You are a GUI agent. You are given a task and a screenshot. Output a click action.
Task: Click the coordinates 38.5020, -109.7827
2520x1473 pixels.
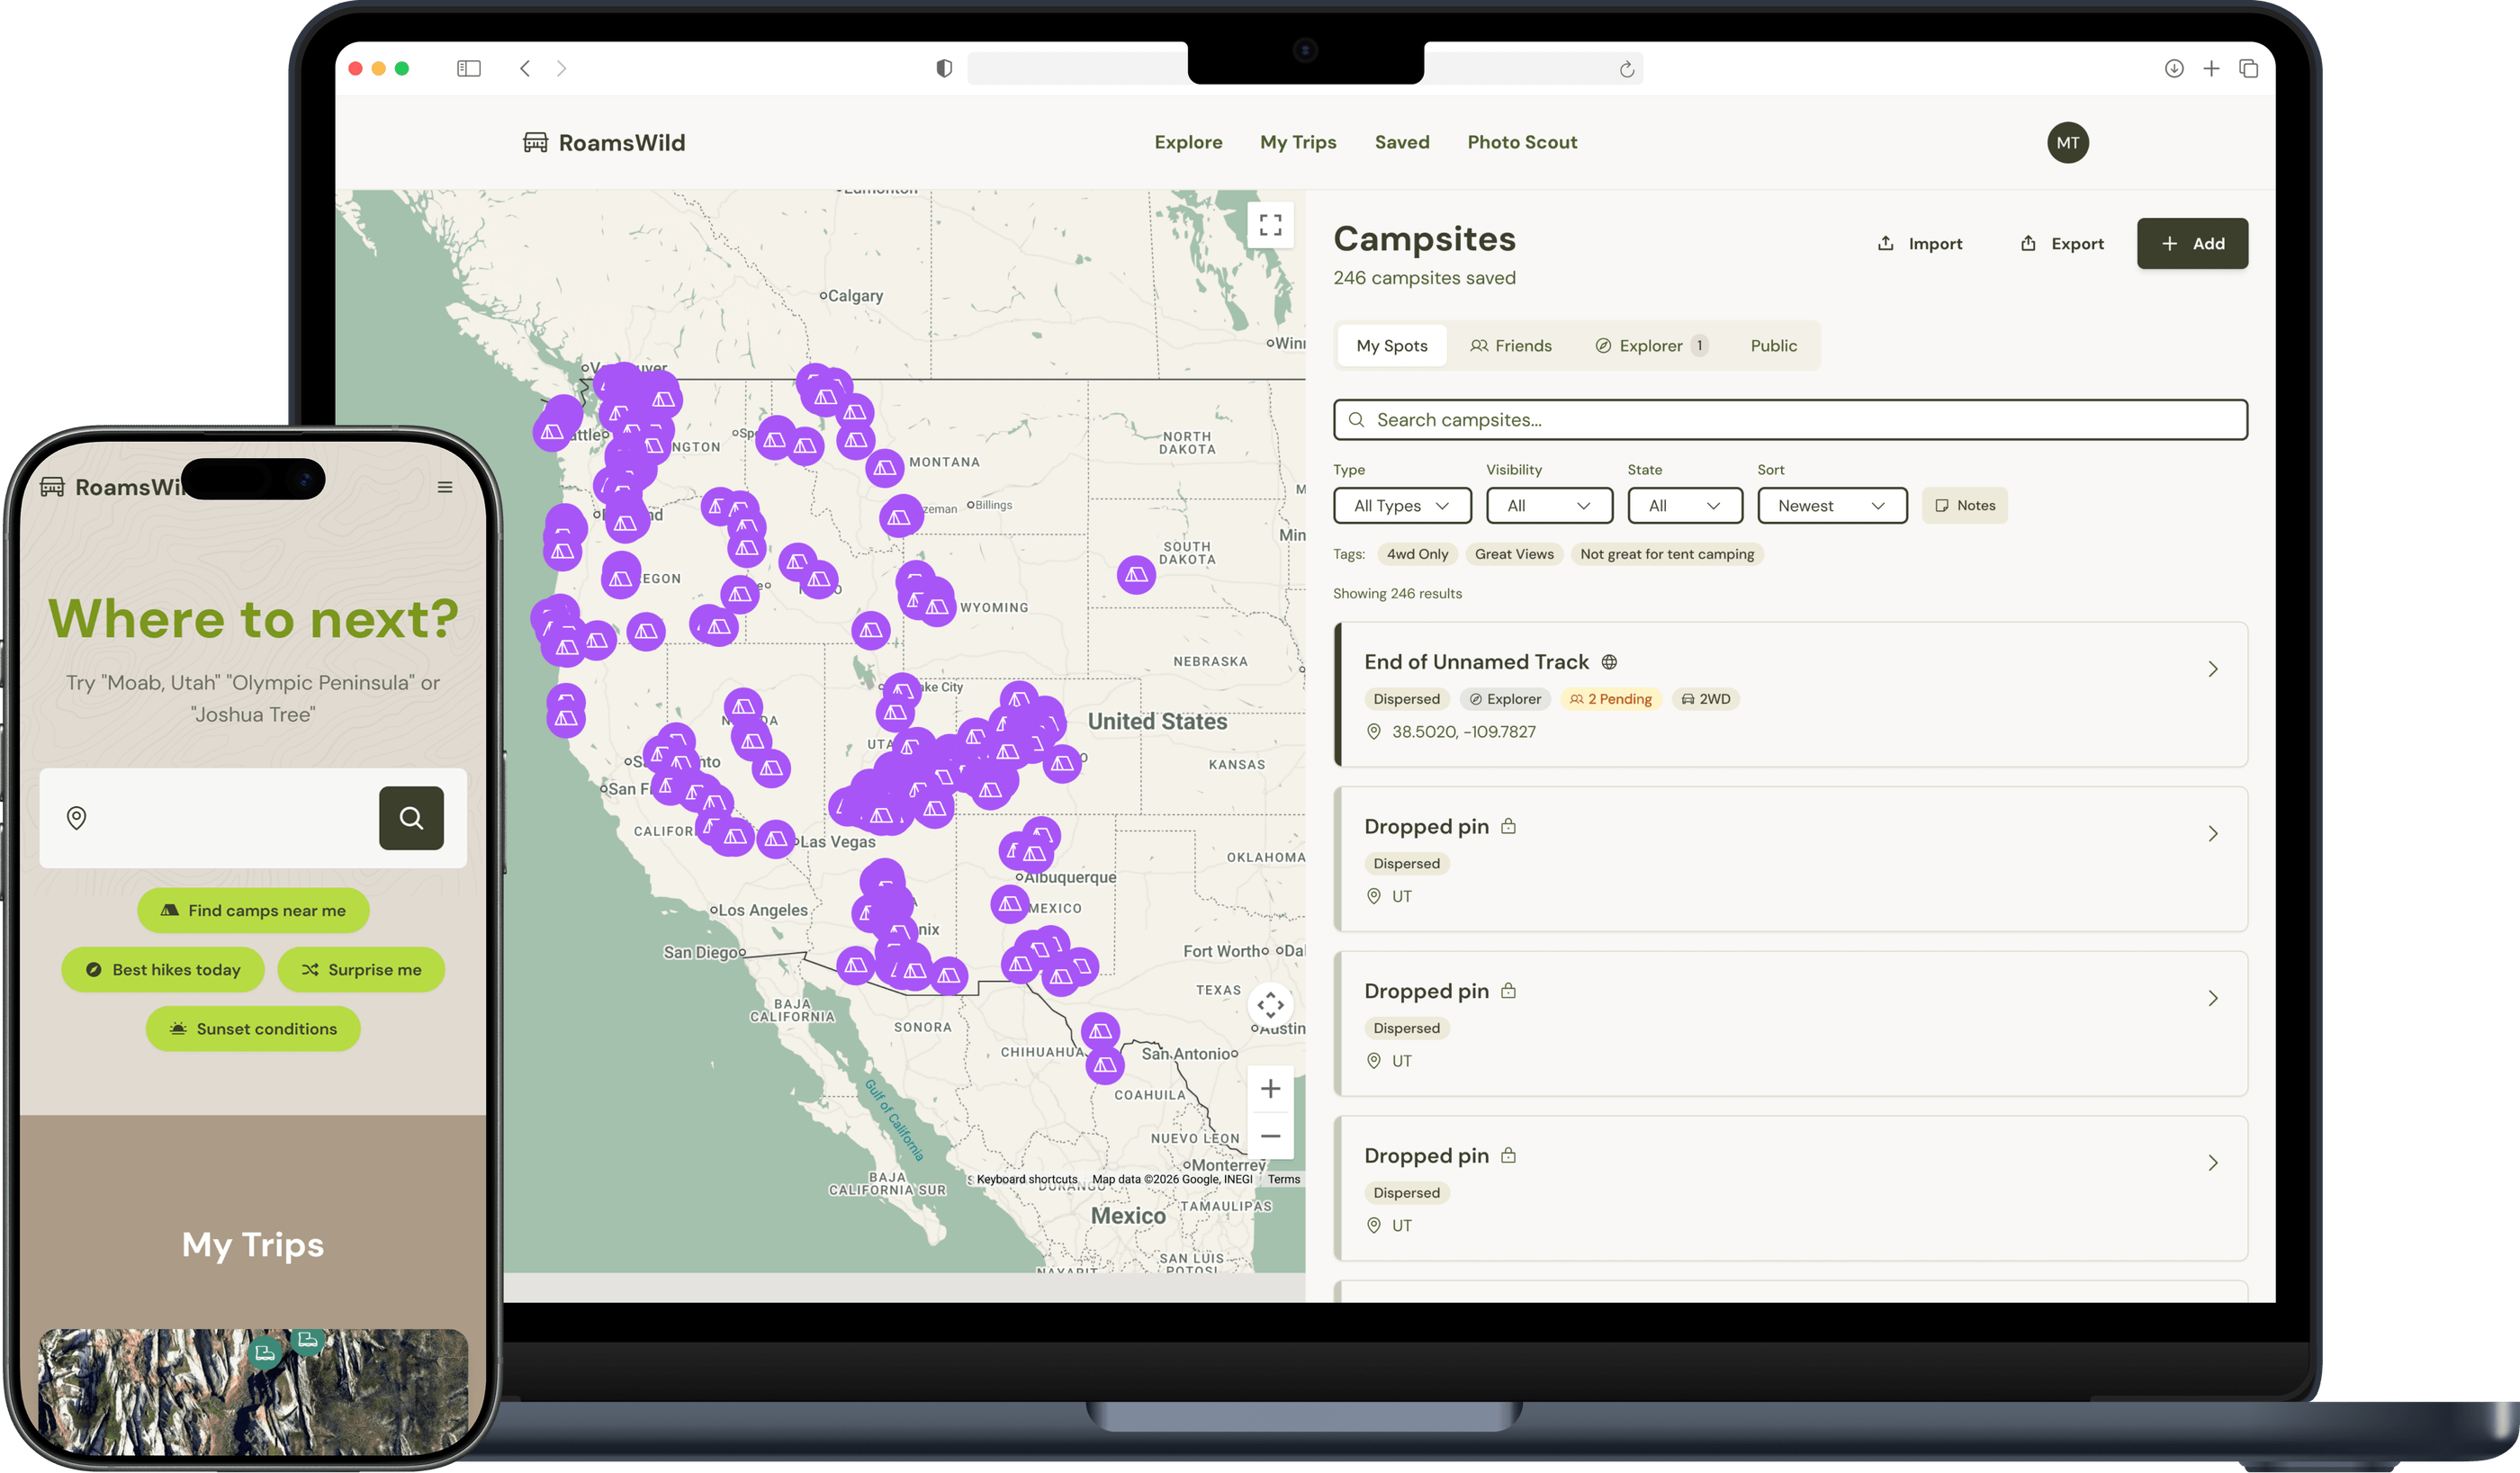[1463, 732]
